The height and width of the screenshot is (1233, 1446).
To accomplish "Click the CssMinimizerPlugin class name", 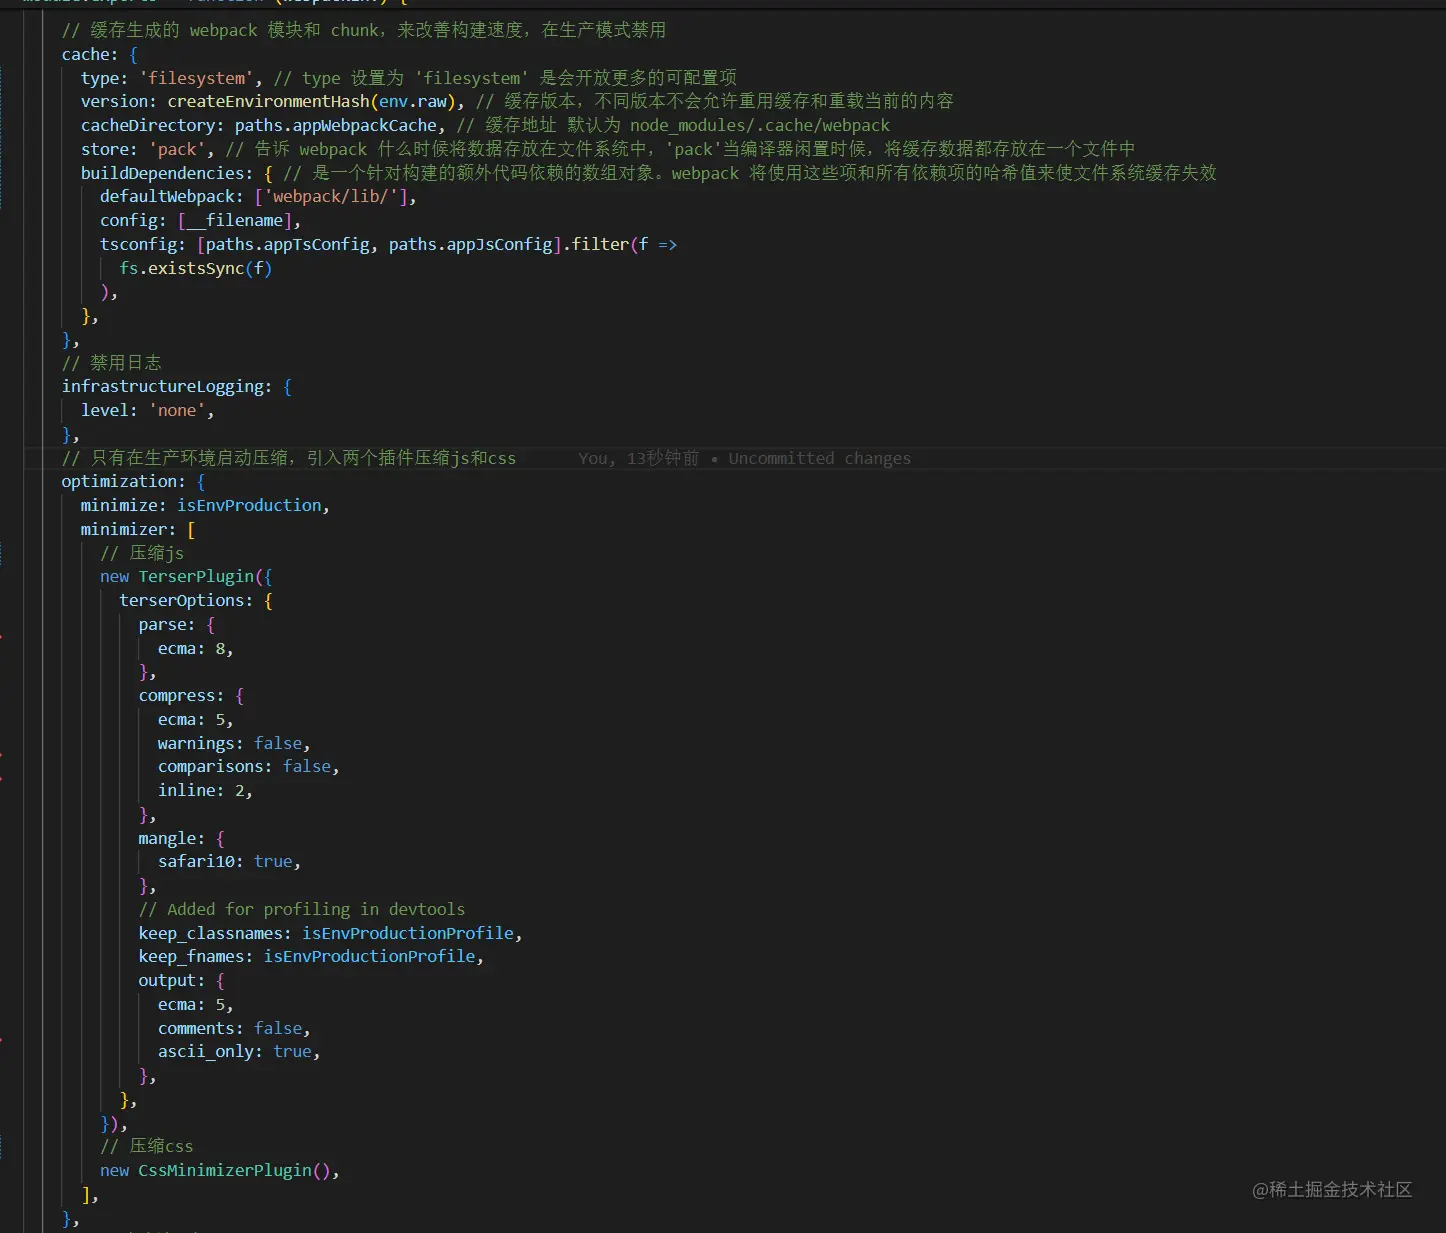I will (x=225, y=1170).
